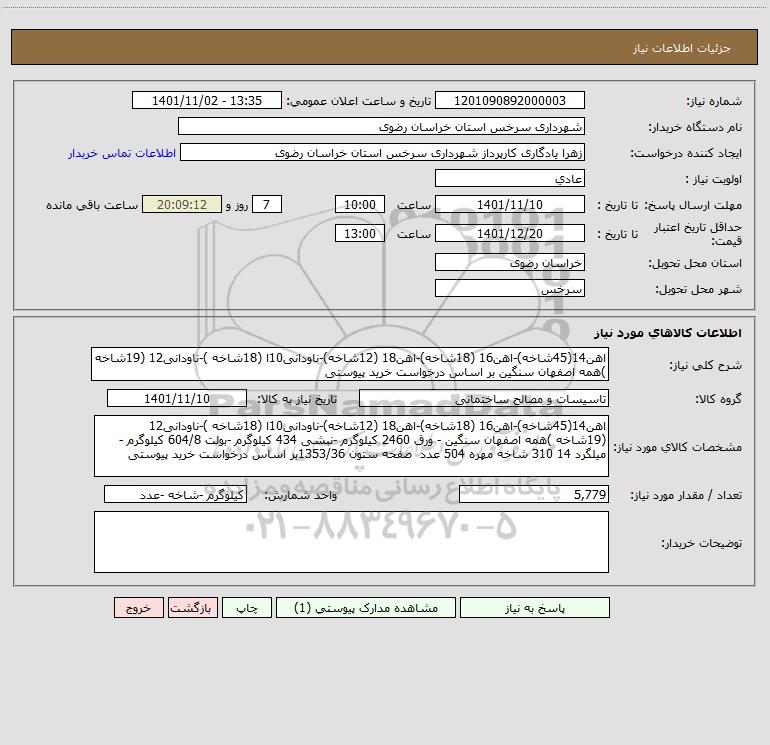Click the واحد شمارش label
Screen dimensions: 770x745
click(301, 495)
